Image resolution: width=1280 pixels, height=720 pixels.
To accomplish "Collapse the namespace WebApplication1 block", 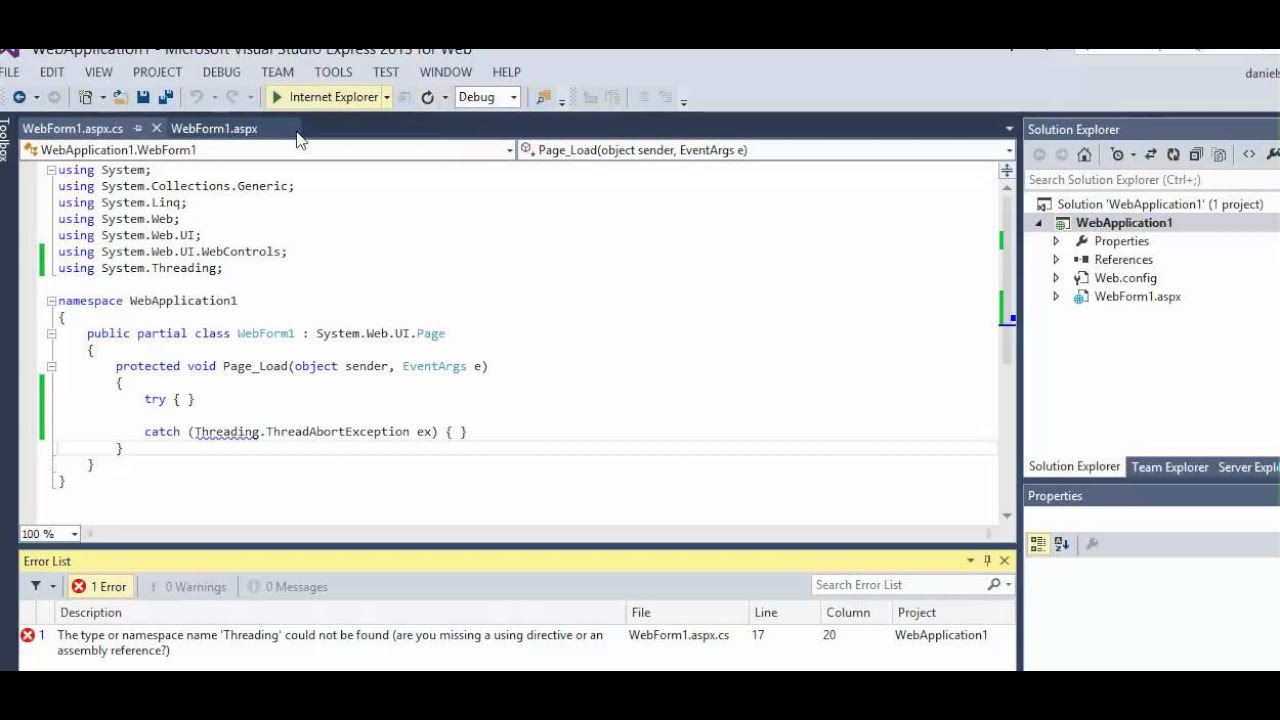I will pyautogui.click(x=51, y=301).
